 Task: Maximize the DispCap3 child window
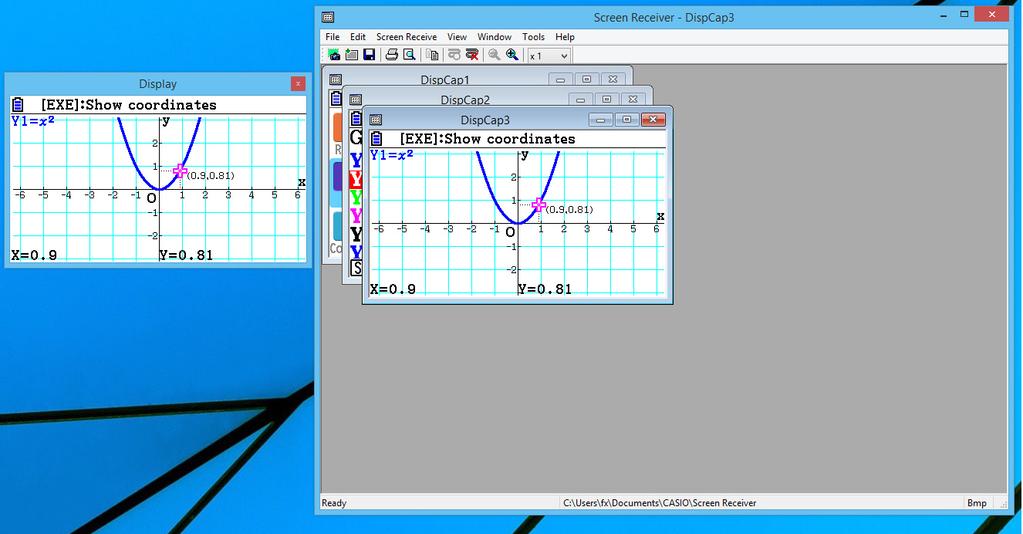point(626,119)
